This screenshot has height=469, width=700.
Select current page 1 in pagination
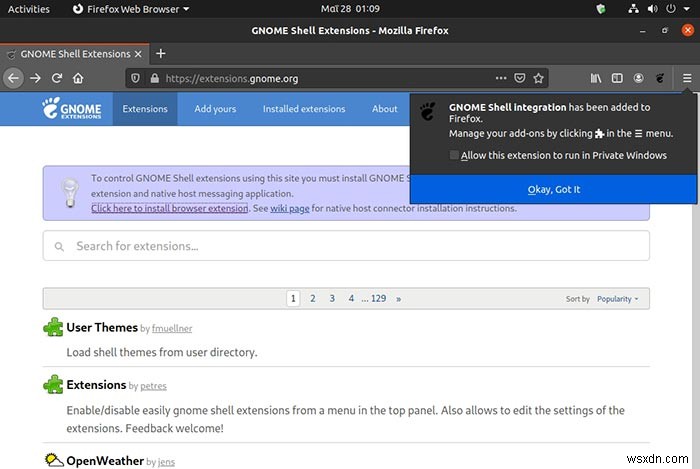tap(293, 299)
